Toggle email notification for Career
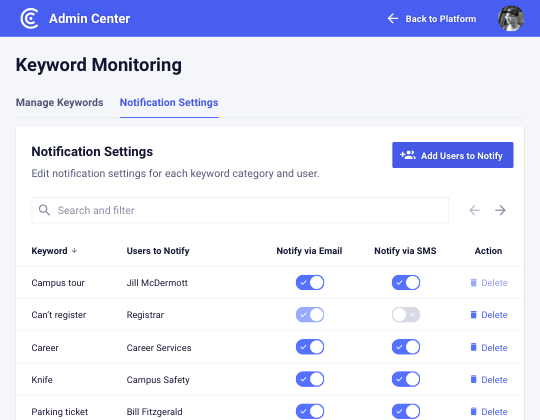Screen dimensions: 540x420 tap(310, 347)
